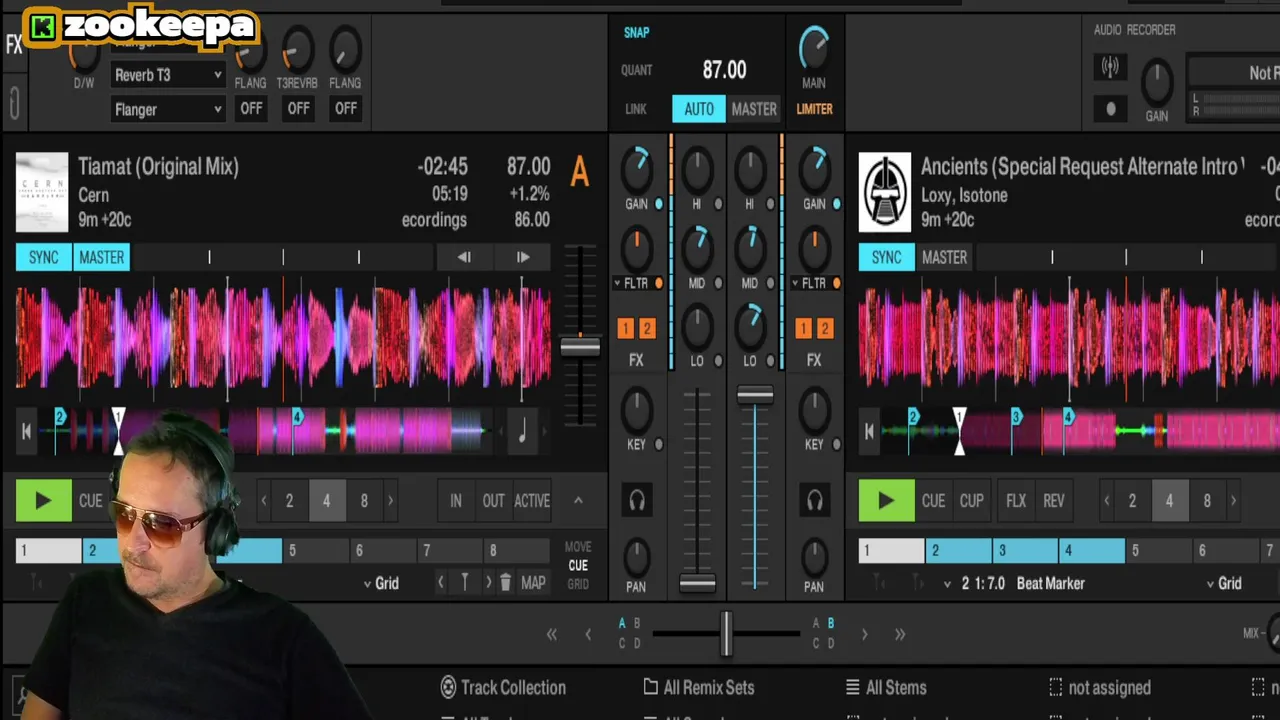Set loop IN point on Deck A

(x=456, y=501)
